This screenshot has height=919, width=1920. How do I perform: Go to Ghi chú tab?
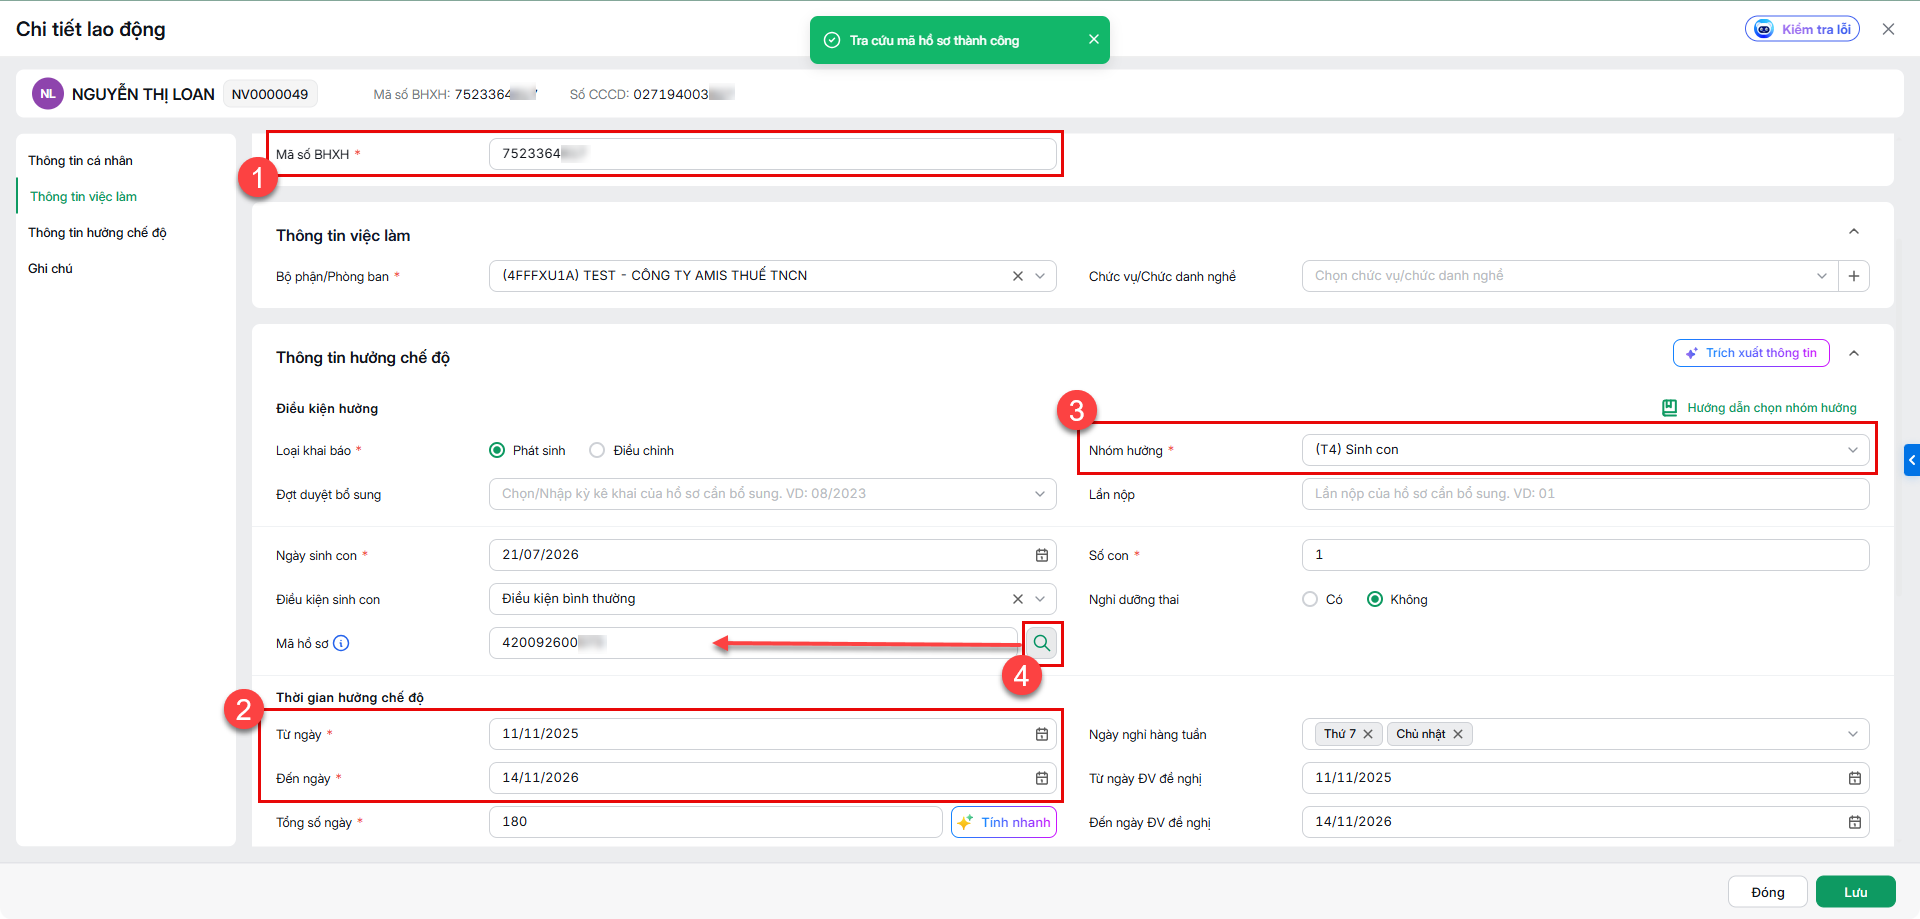[50, 269]
